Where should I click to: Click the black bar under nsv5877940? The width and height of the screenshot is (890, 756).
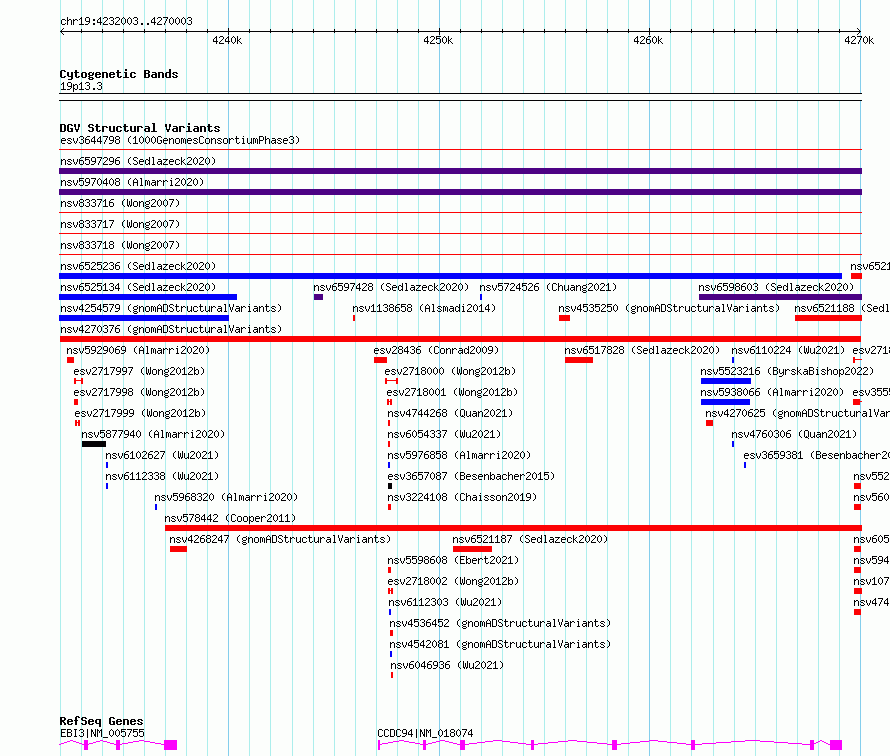pyautogui.click(x=94, y=444)
